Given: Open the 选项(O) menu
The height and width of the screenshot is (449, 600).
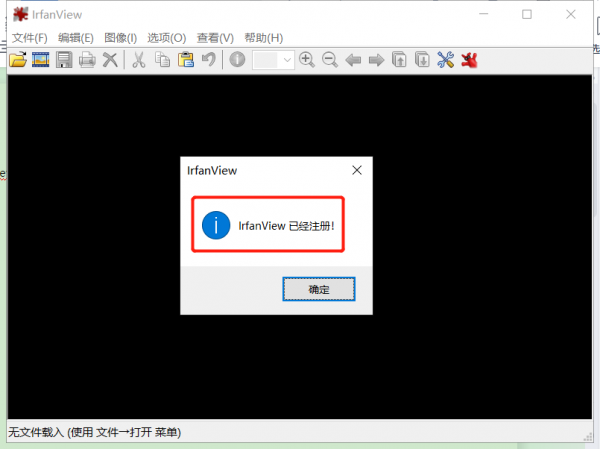Looking at the screenshot, I should (x=167, y=38).
